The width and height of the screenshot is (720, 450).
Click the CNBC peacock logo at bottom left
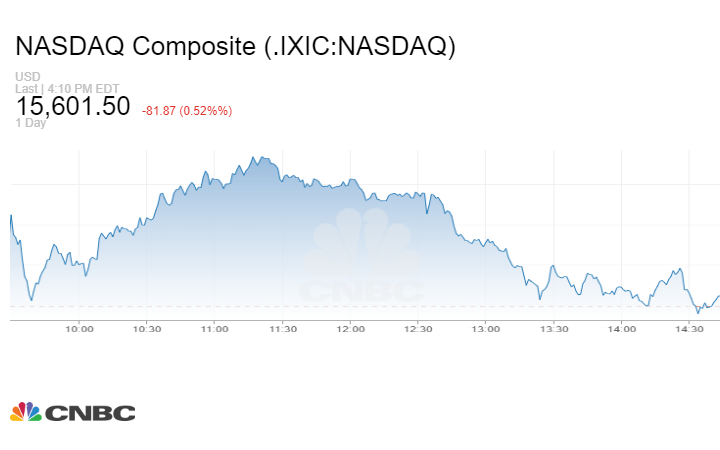tap(72, 412)
